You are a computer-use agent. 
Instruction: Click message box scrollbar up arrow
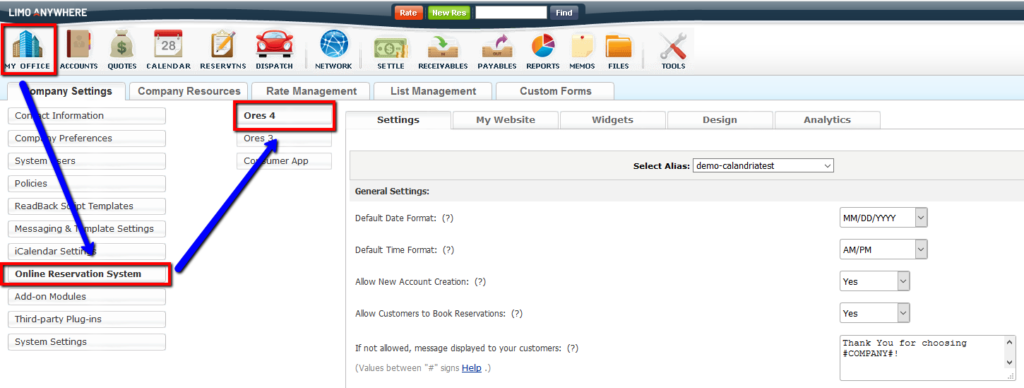[1010, 342]
